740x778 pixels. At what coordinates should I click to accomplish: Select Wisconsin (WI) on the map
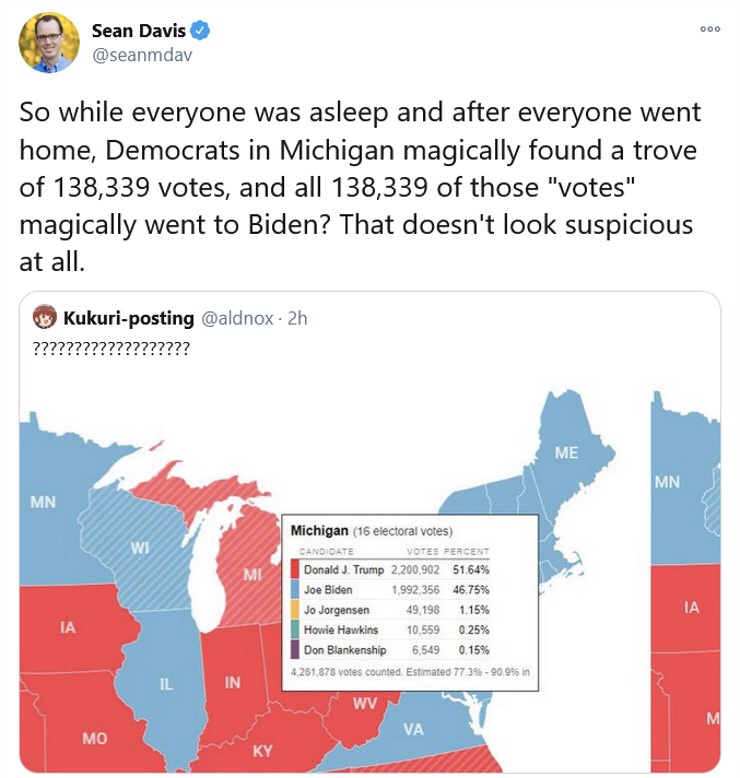tap(139, 548)
